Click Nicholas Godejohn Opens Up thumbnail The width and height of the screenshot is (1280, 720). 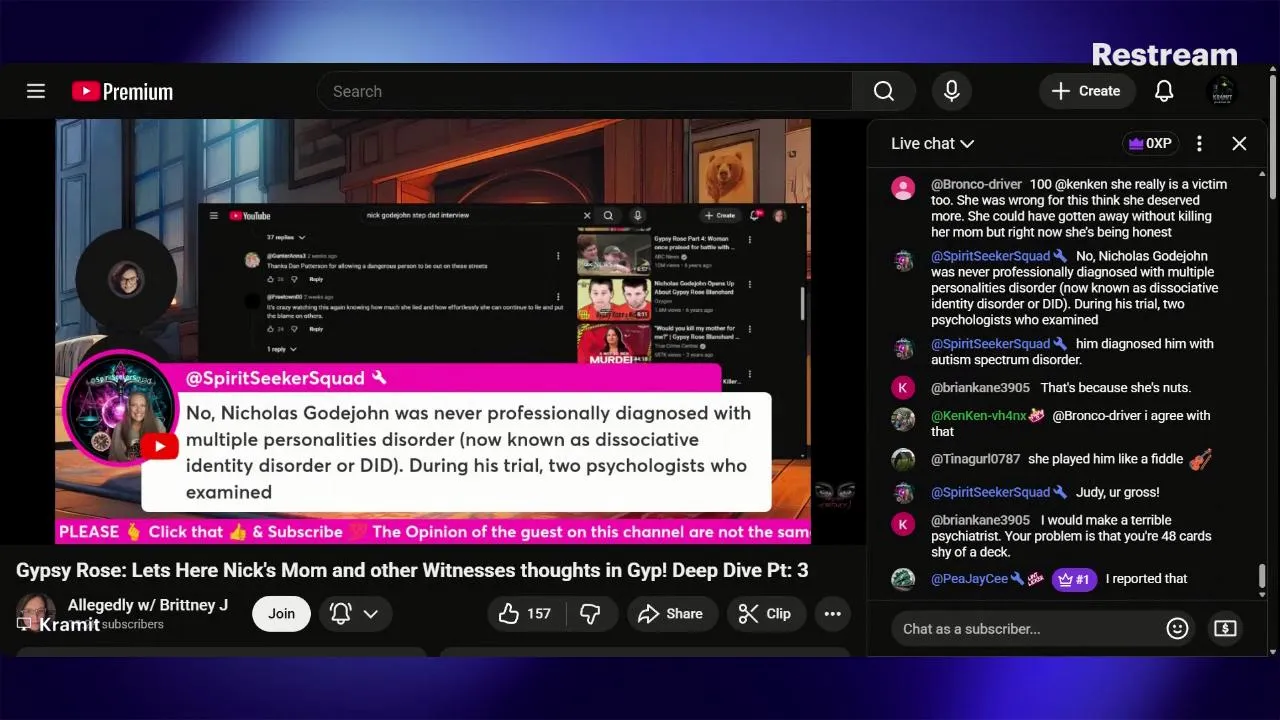click(613, 299)
